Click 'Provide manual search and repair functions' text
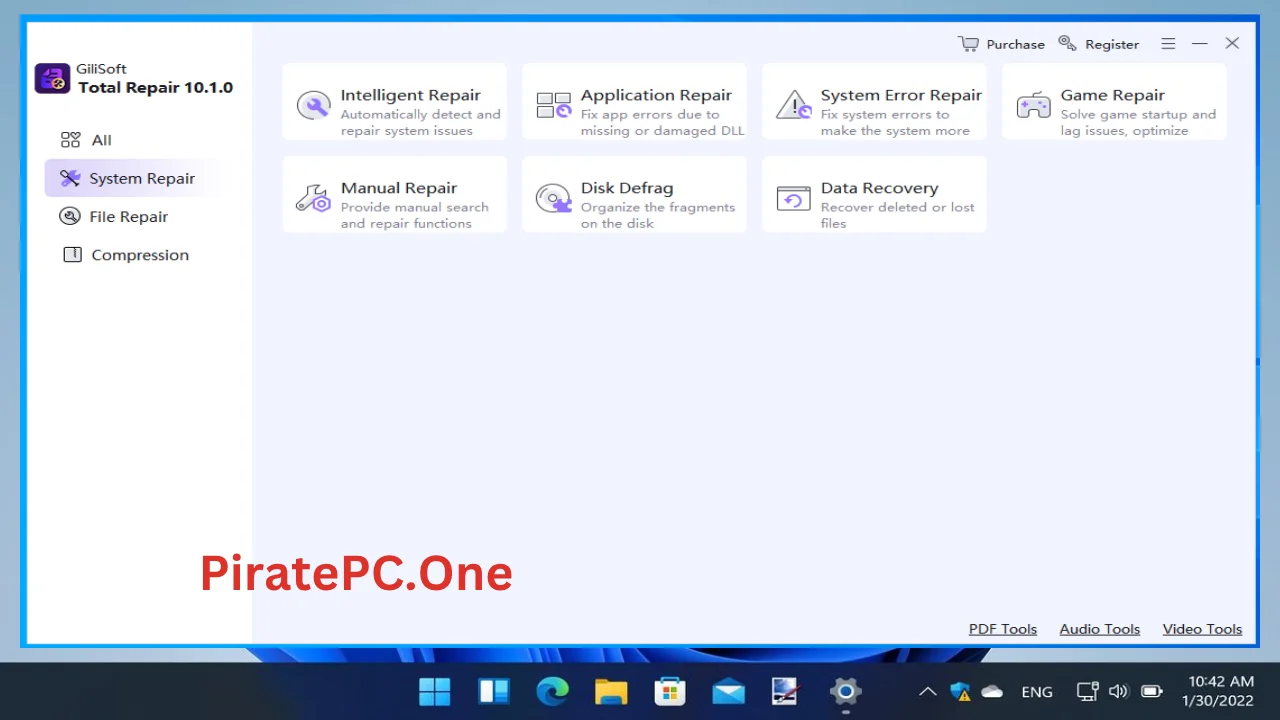1280x720 pixels. click(414, 215)
